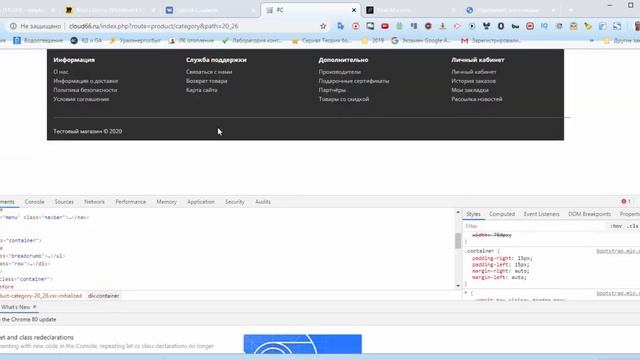
Task: Open 'Связаться с нами' footer link
Action: [x=209, y=72]
